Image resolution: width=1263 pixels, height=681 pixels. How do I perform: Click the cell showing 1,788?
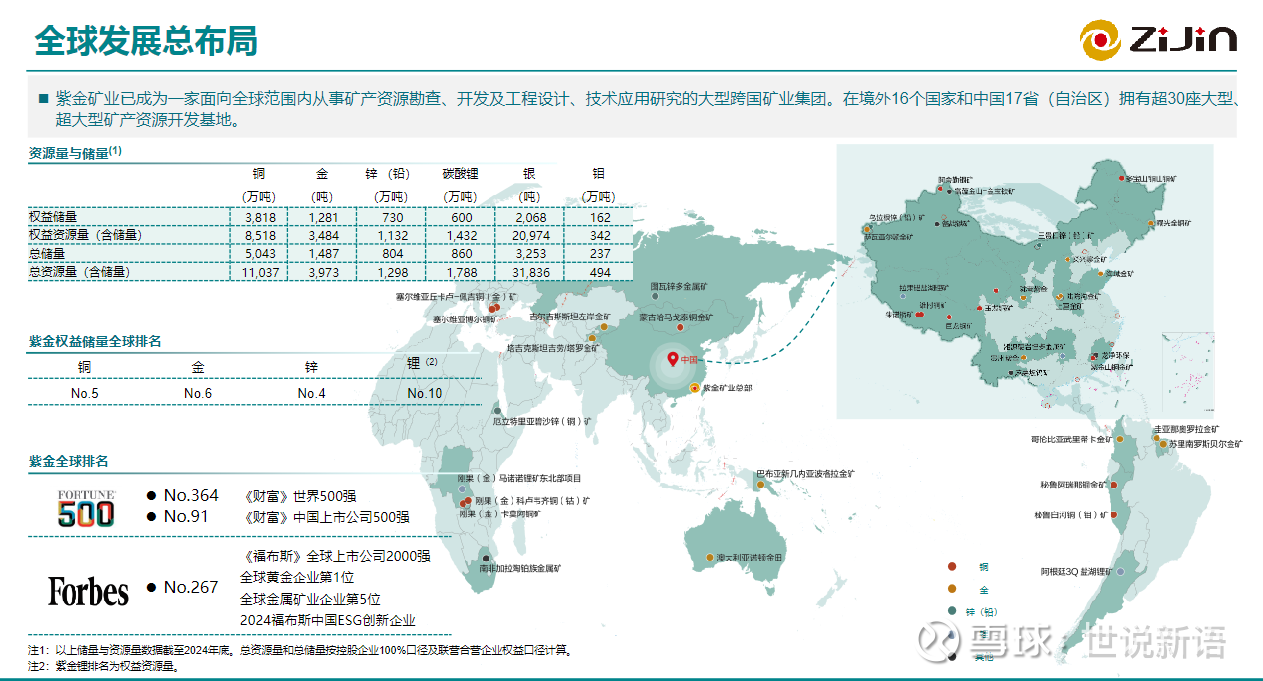coord(461,272)
